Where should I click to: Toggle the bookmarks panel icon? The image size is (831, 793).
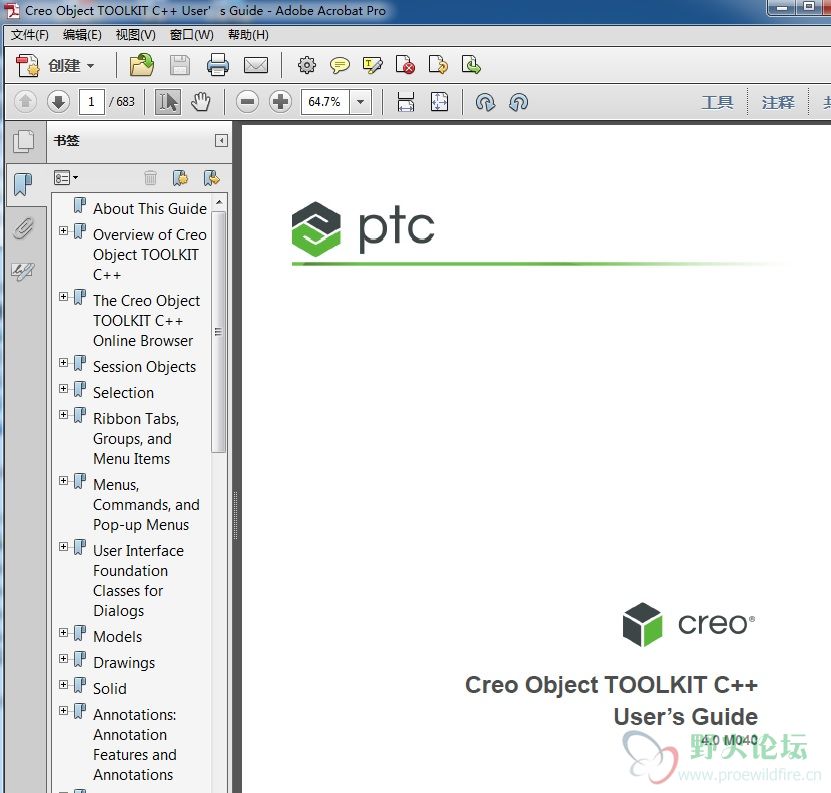click(23, 184)
